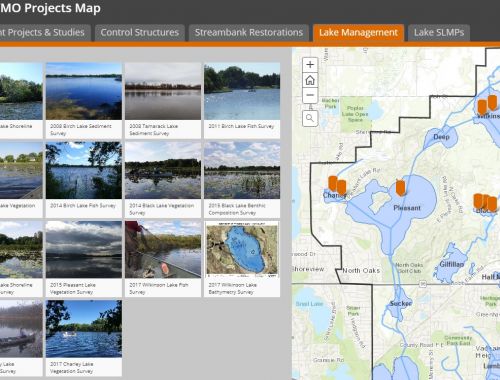Open the Streambank Restorations tab

[249, 33]
